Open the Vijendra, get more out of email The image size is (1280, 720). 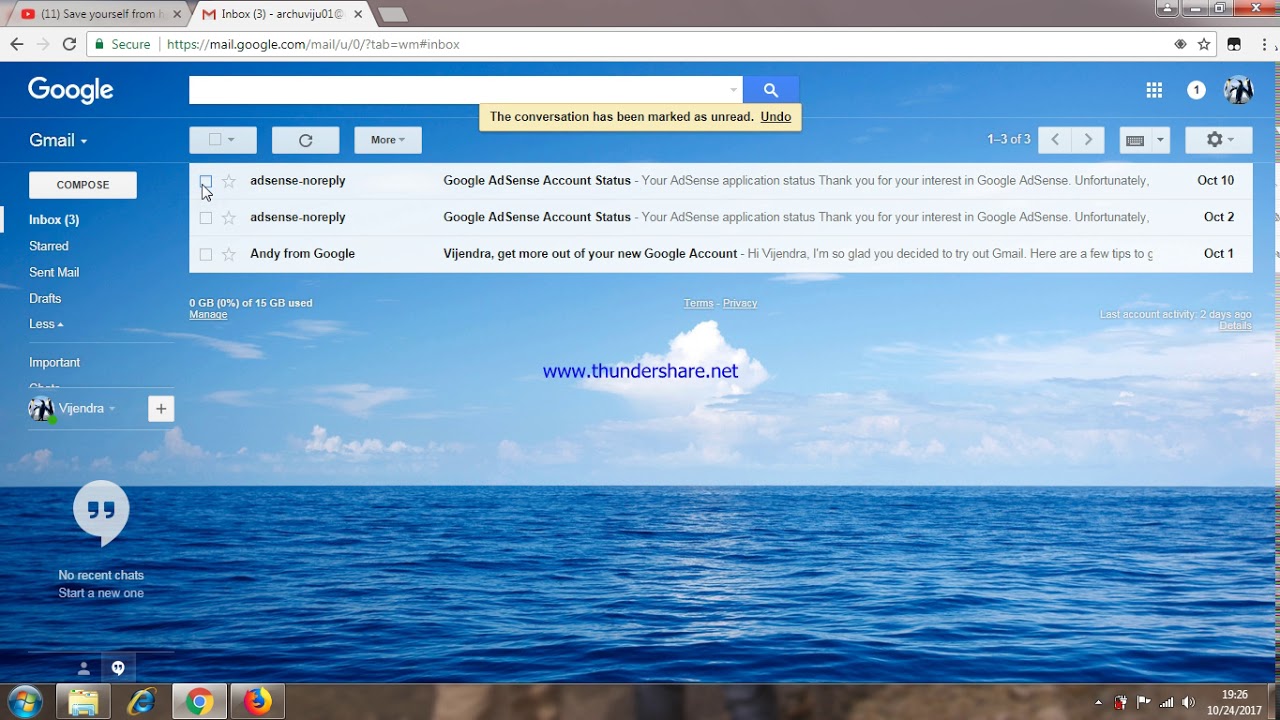(x=720, y=254)
